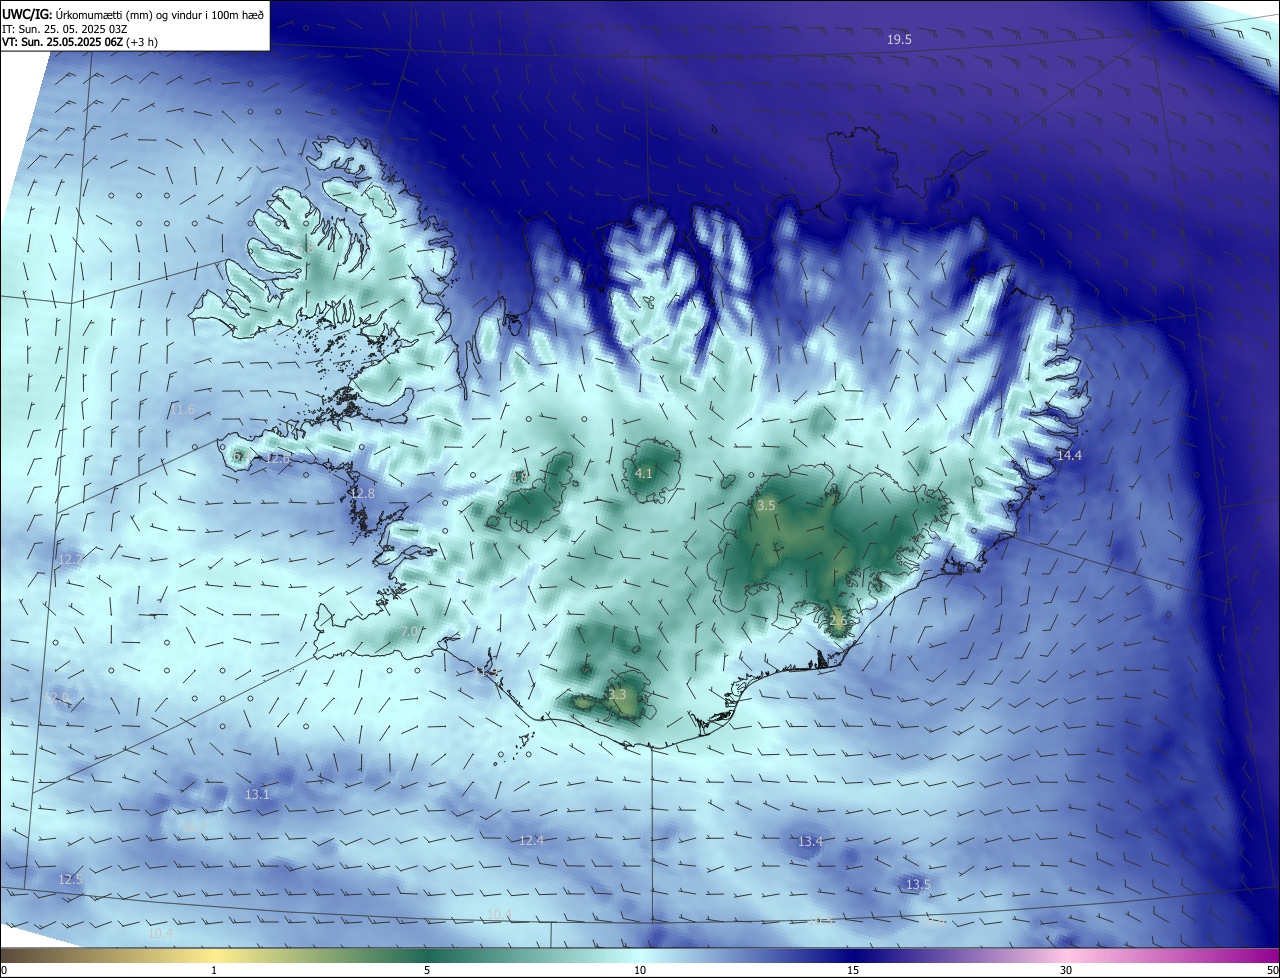Click the 0 label on the color scale
The height and width of the screenshot is (978, 1280).
click(x=4, y=970)
